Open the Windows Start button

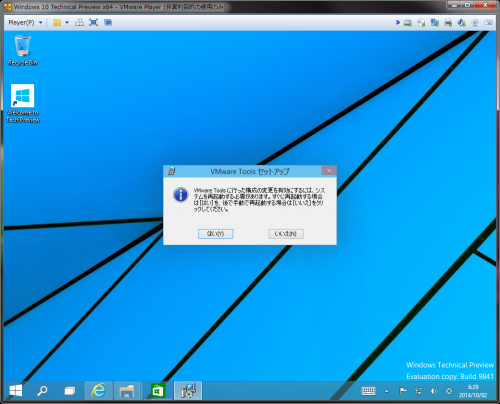coord(16,391)
